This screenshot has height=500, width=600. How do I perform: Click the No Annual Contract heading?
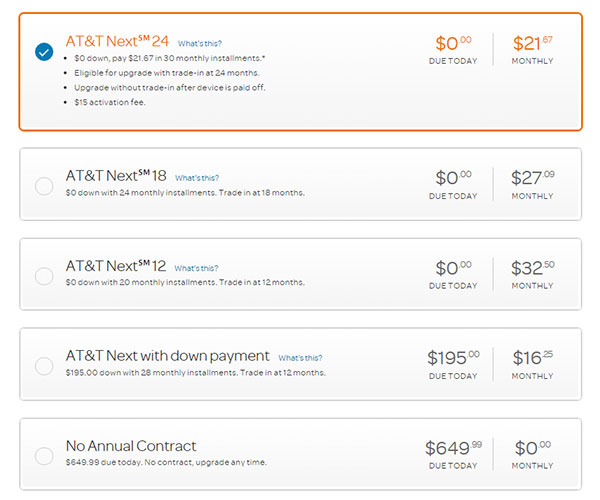point(131,446)
